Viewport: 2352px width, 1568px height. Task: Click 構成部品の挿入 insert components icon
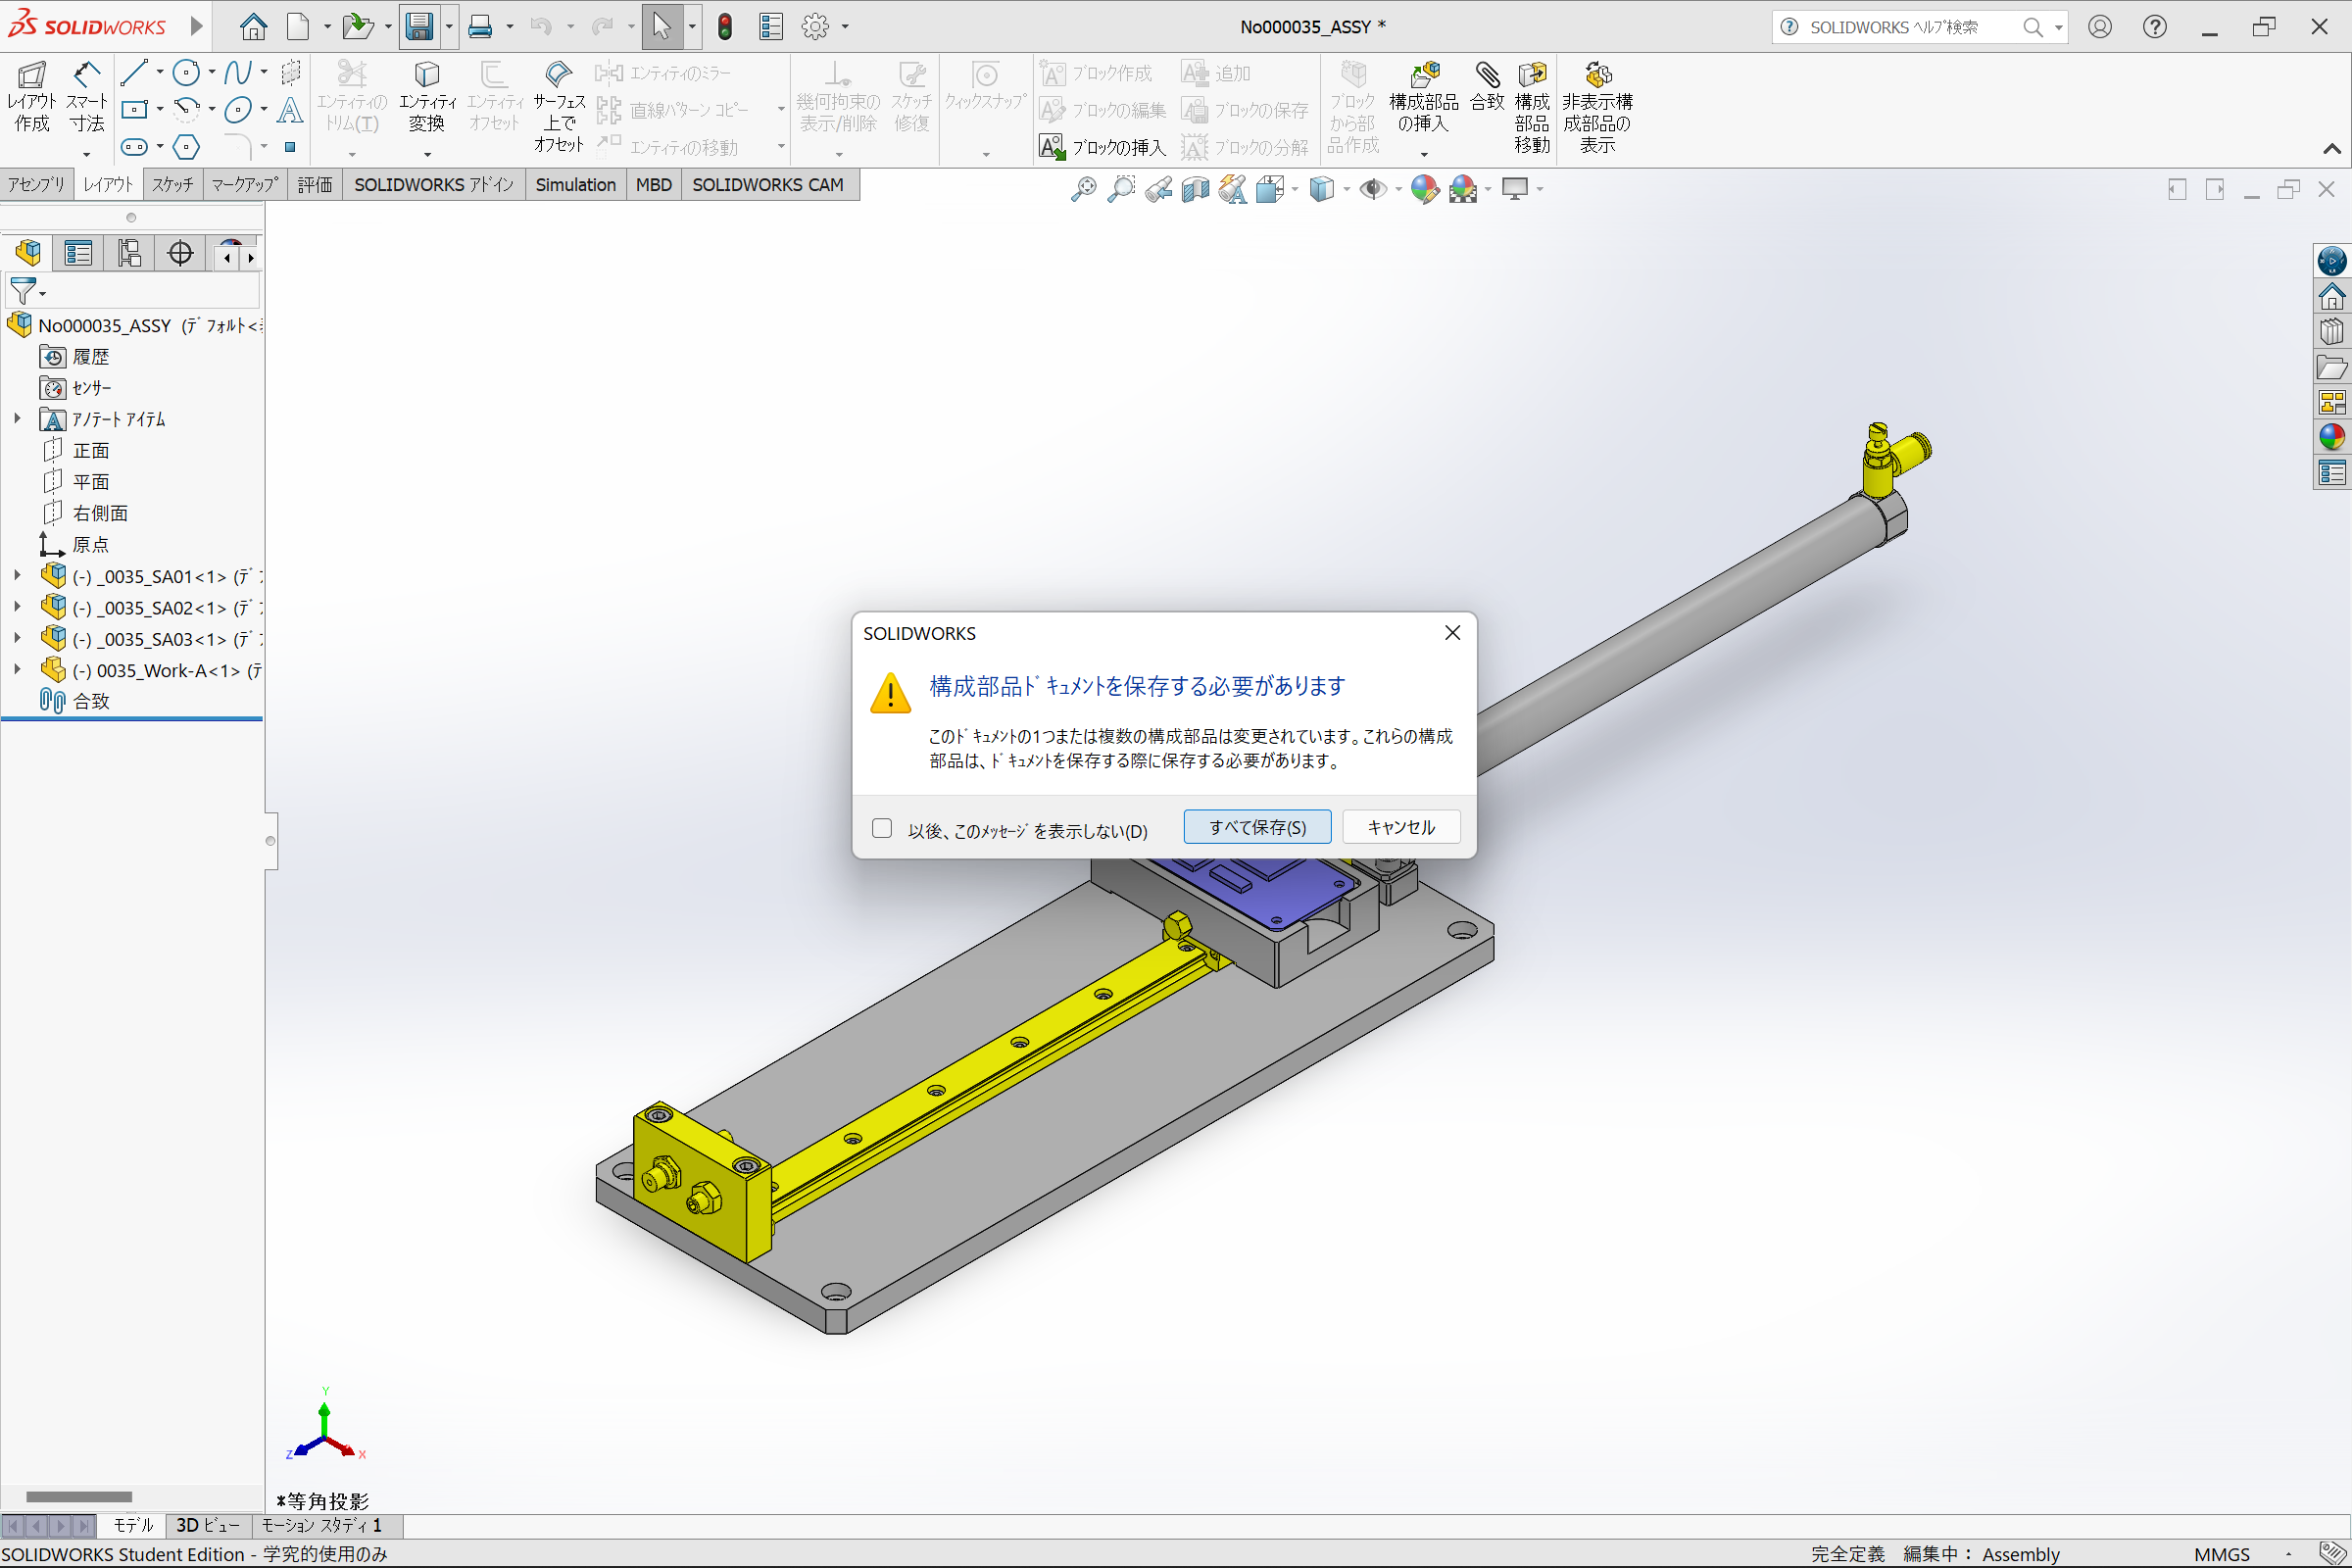tap(1424, 97)
